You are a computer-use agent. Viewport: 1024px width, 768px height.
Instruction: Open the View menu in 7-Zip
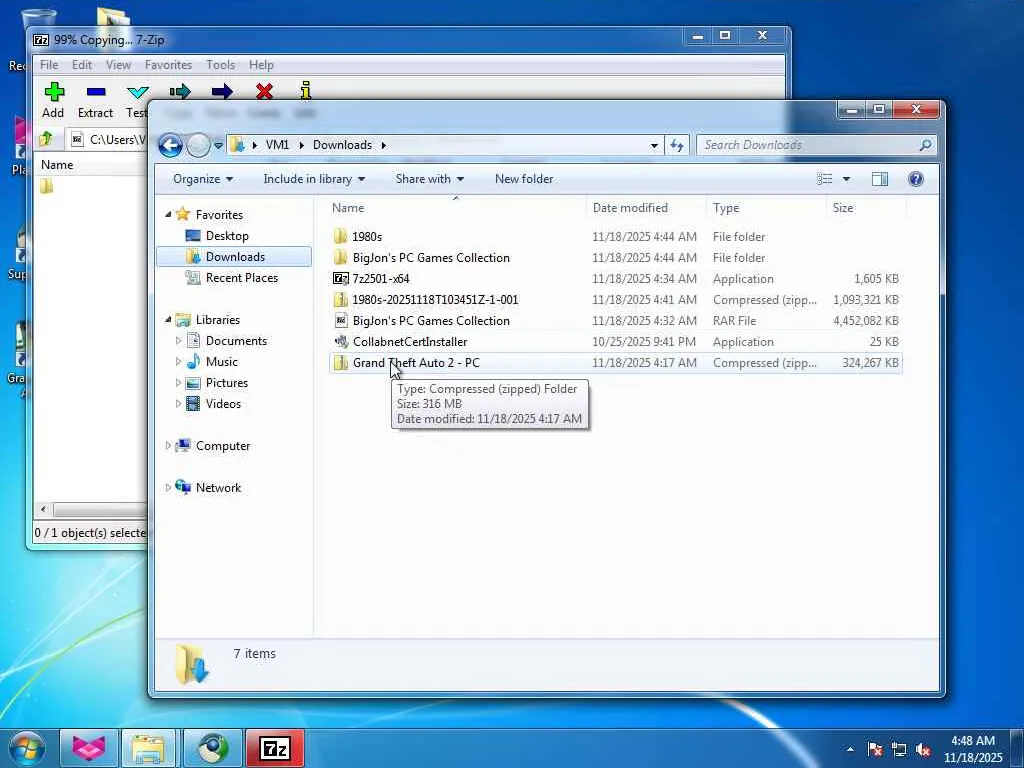tap(118, 65)
